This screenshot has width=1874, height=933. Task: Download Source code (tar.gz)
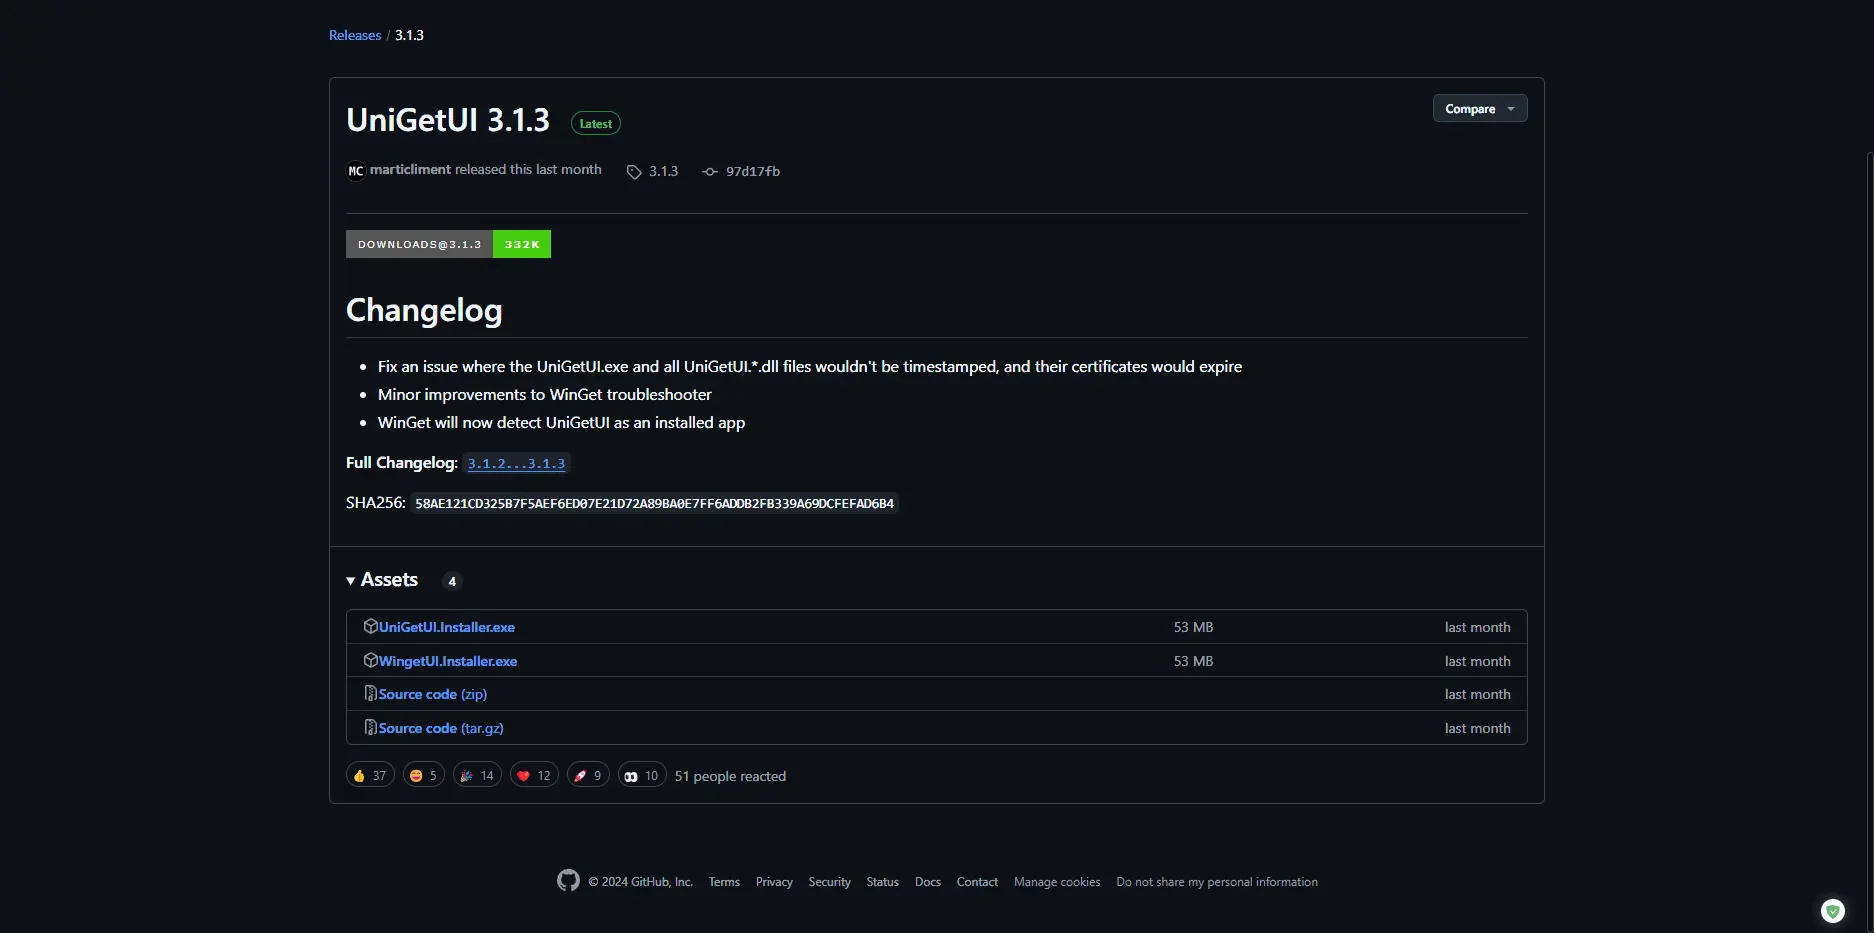tap(441, 728)
